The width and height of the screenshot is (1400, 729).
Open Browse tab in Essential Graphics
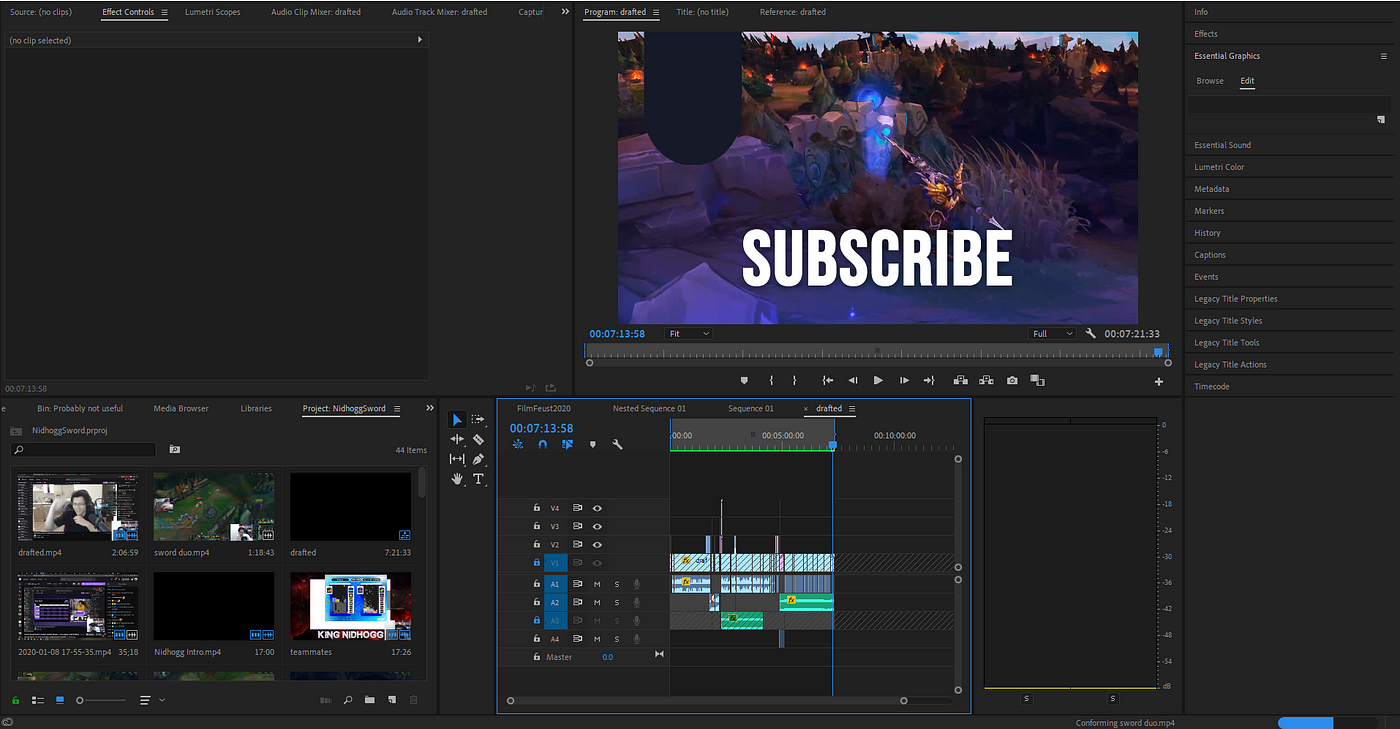1210,81
